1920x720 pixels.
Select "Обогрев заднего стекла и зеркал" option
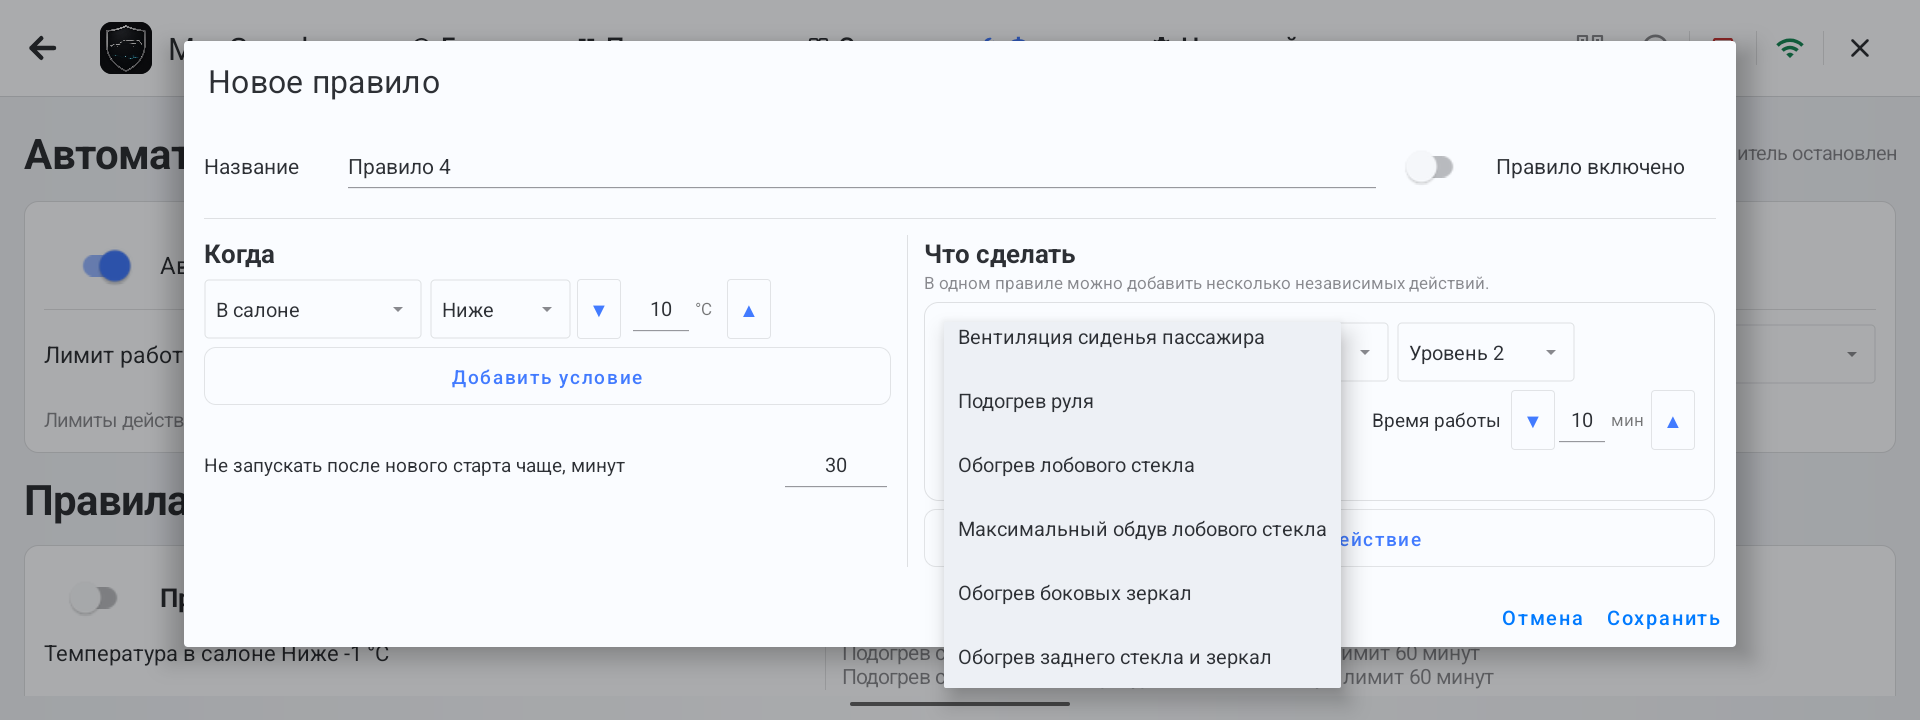click(x=1142, y=657)
